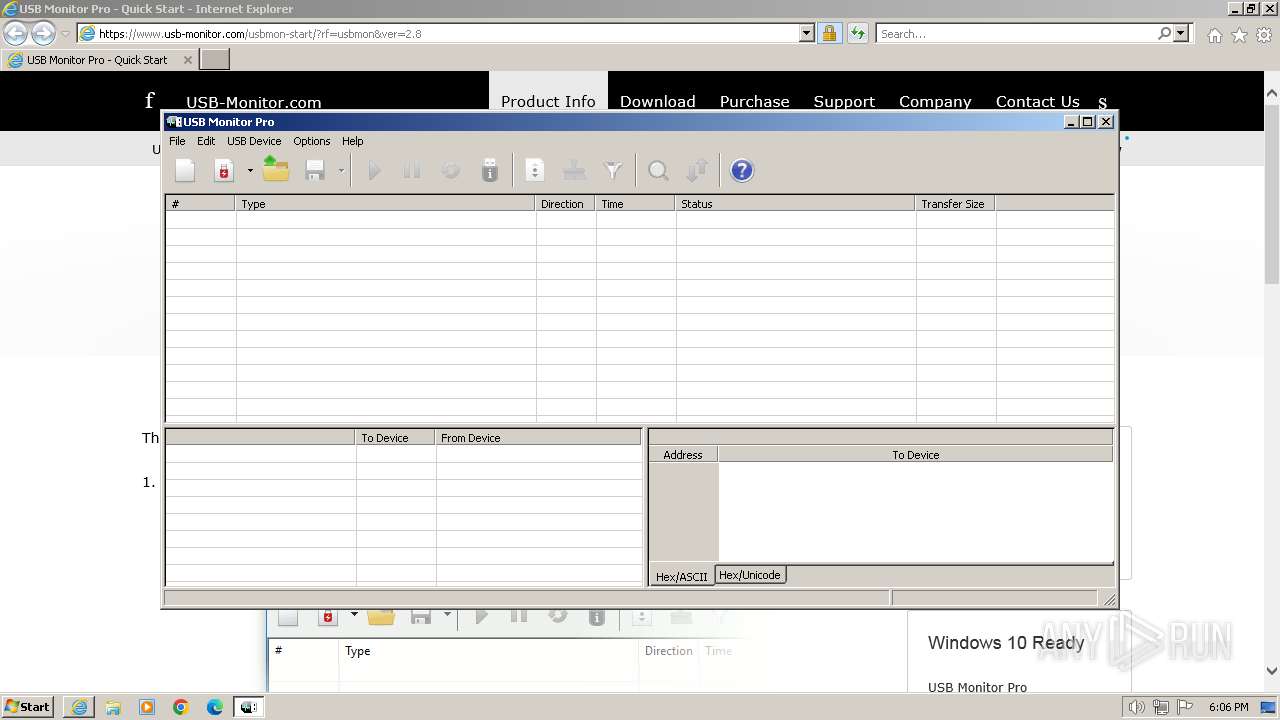
Task: Click the Time column header in top table
Action: click(636, 204)
